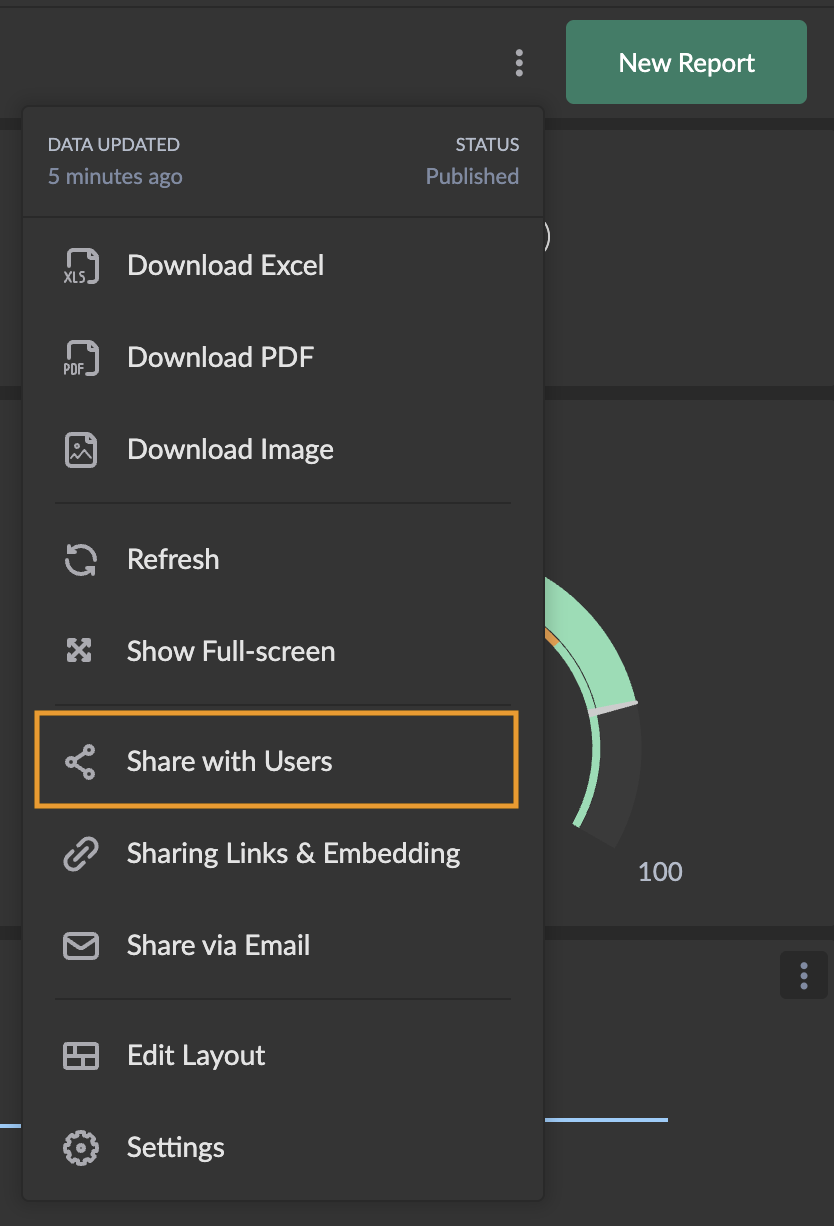Click the Refresh circular arrows icon
Viewport: 834px width, 1226px height.
point(81,560)
